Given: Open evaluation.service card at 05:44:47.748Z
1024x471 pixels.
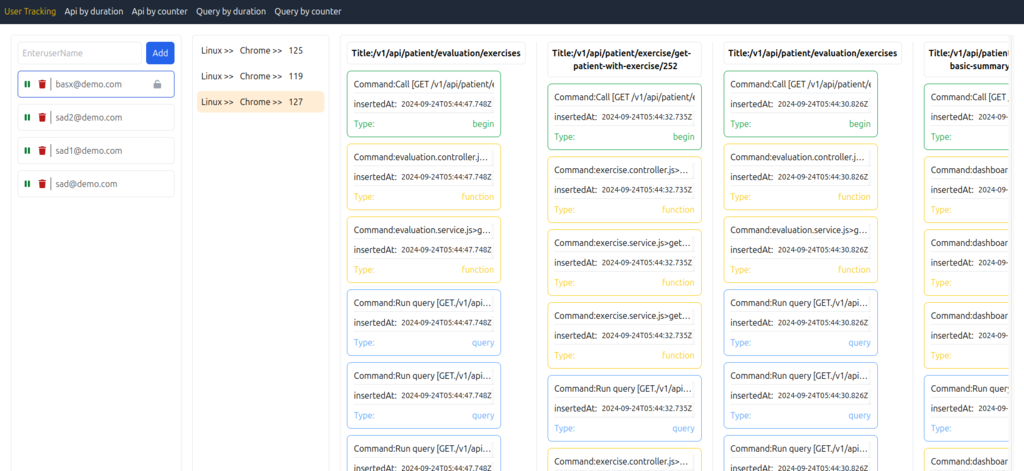Looking at the screenshot, I should 424,250.
